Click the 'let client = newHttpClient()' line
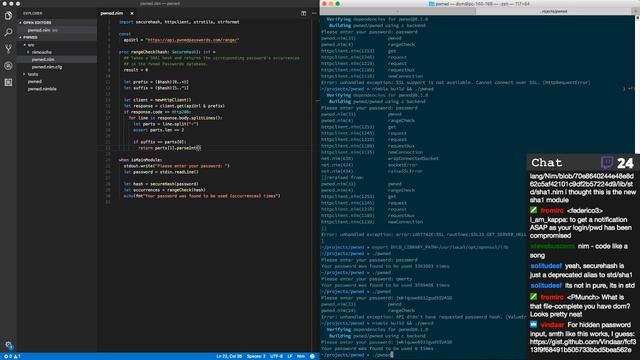This screenshot has width=640, height=360. (x=157, y=100)
